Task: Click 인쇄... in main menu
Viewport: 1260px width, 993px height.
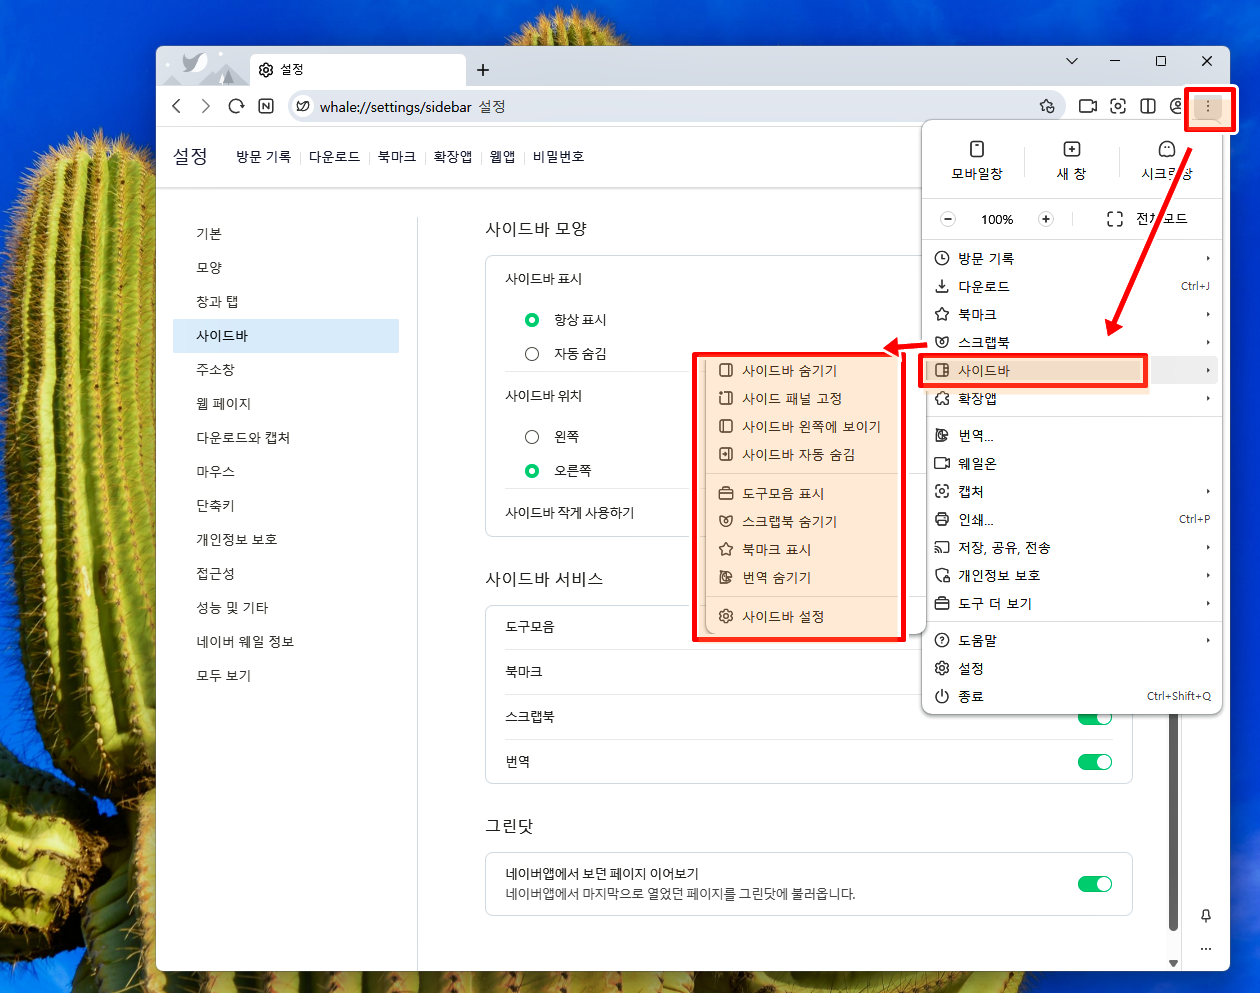Action: point(1072,519)
